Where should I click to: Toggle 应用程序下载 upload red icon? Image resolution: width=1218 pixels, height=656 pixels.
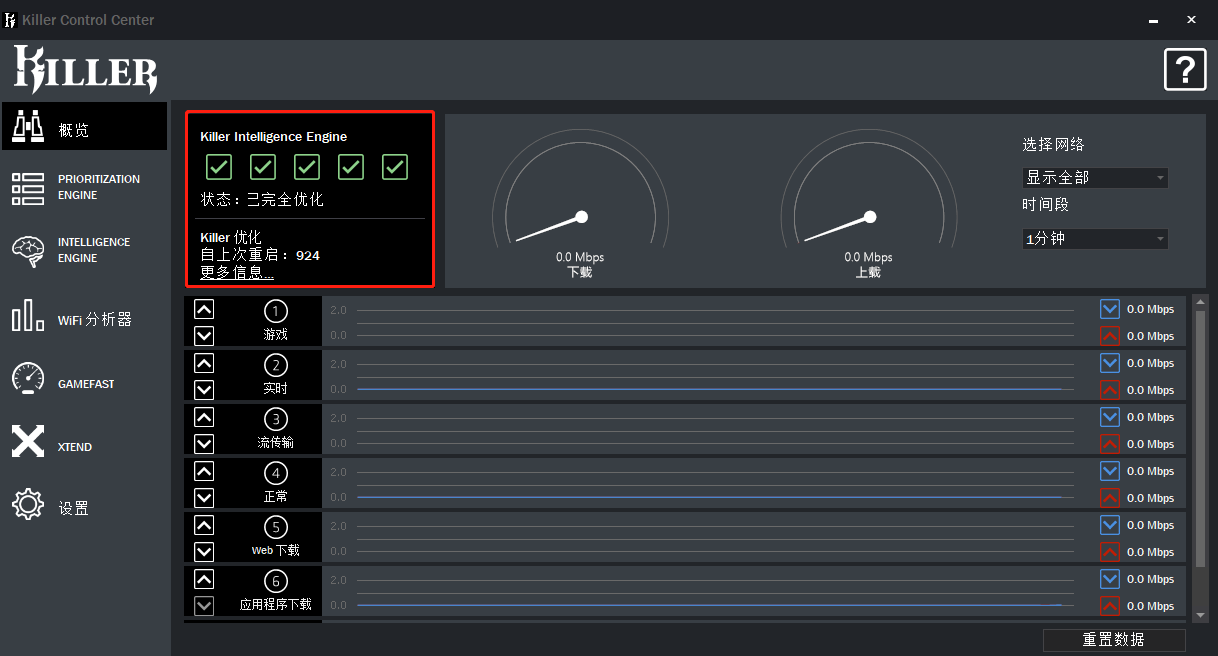click(1110, 606)
